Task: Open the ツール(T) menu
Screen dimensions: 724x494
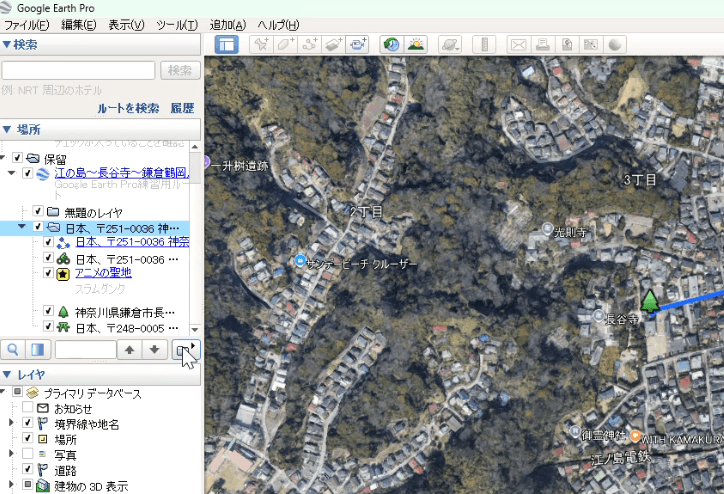Action: [x=177, y=24]
